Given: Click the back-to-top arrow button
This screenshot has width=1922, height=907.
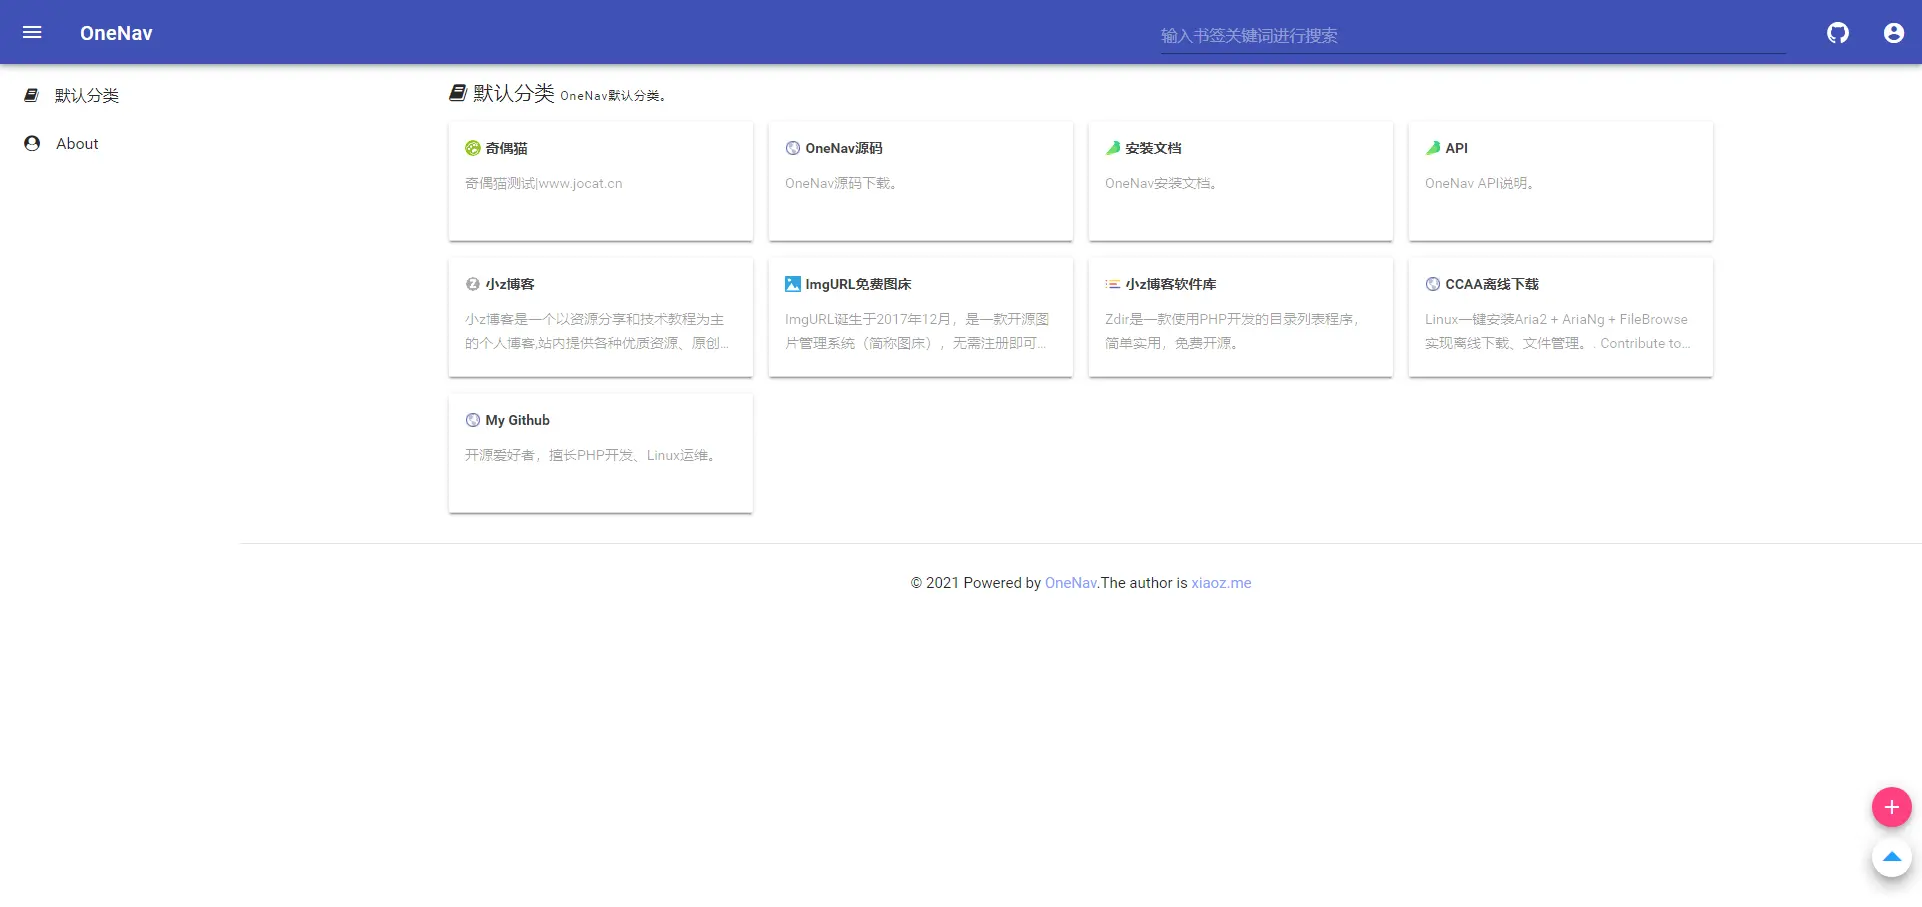Looking at the screenshot, I should [x=1892, y=857].
